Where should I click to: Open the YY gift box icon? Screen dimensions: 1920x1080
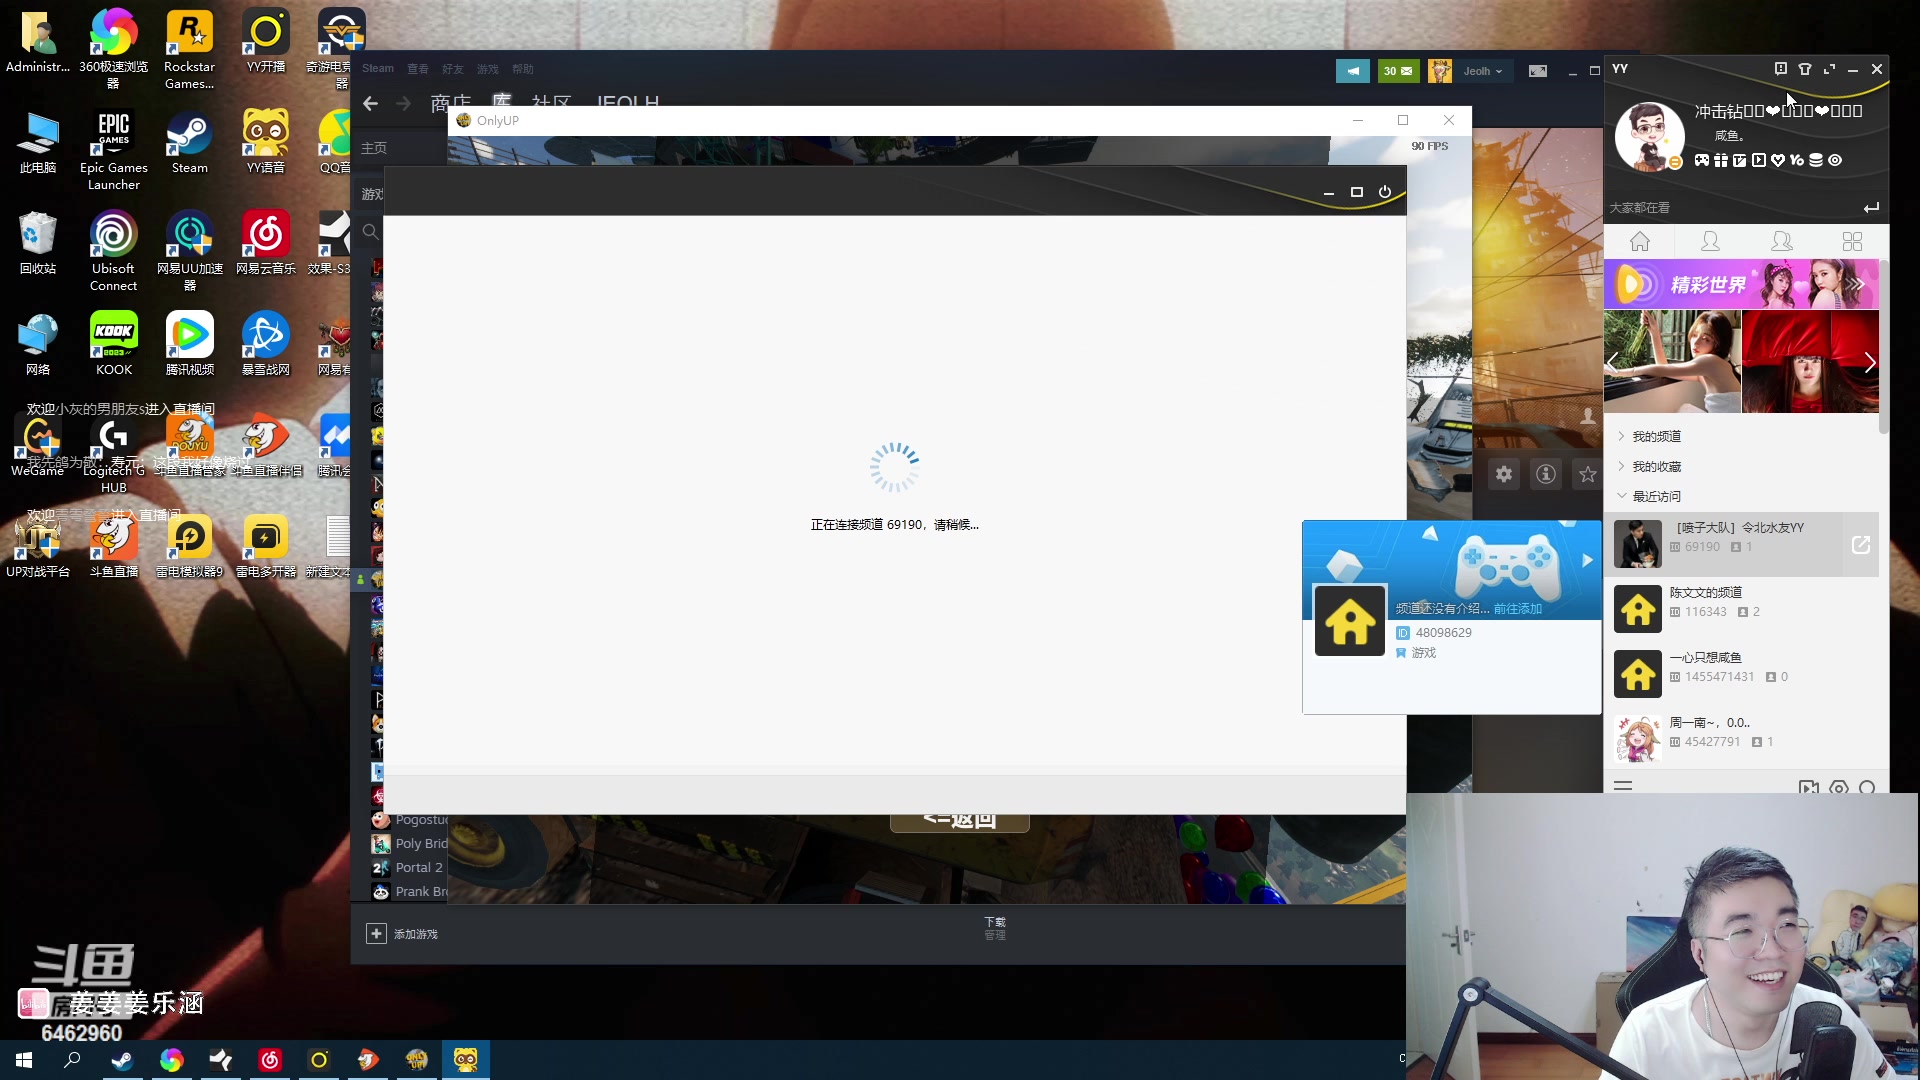(1720, 160)
